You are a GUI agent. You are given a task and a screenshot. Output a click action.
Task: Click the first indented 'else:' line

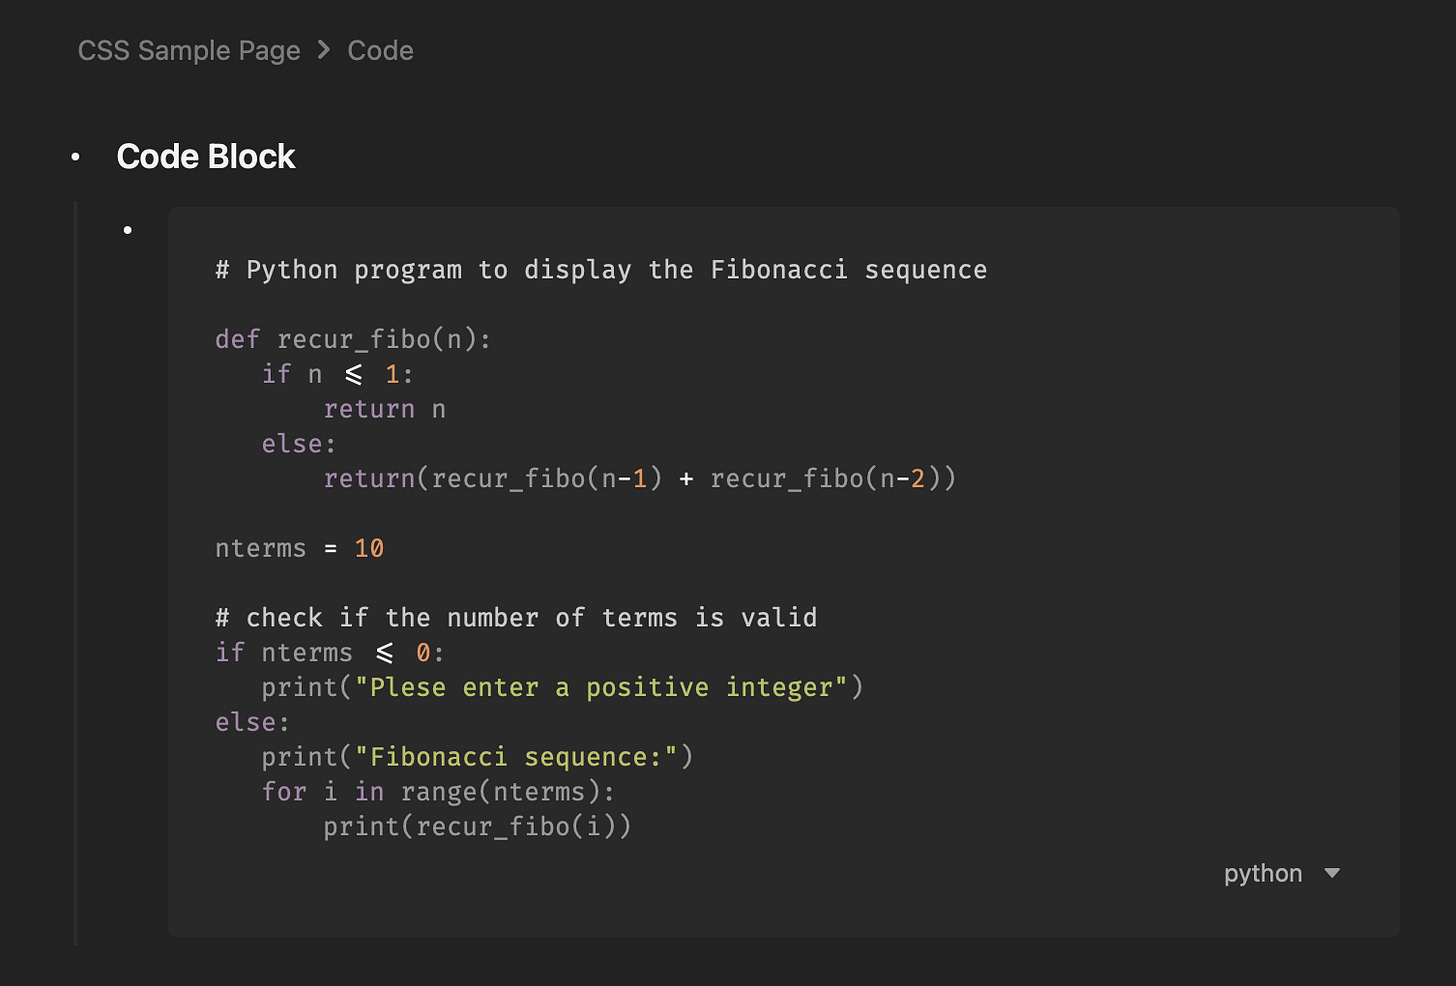[299, 444]
